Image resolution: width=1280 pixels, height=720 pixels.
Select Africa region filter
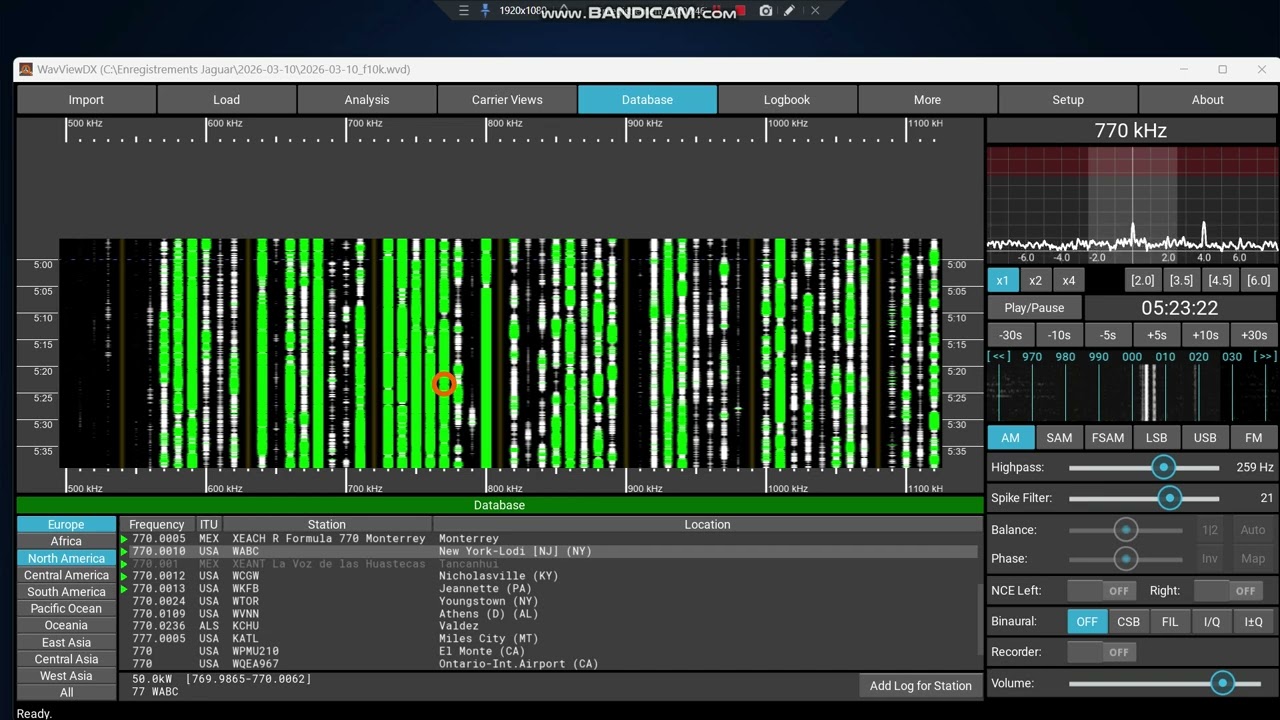[66, 542]
